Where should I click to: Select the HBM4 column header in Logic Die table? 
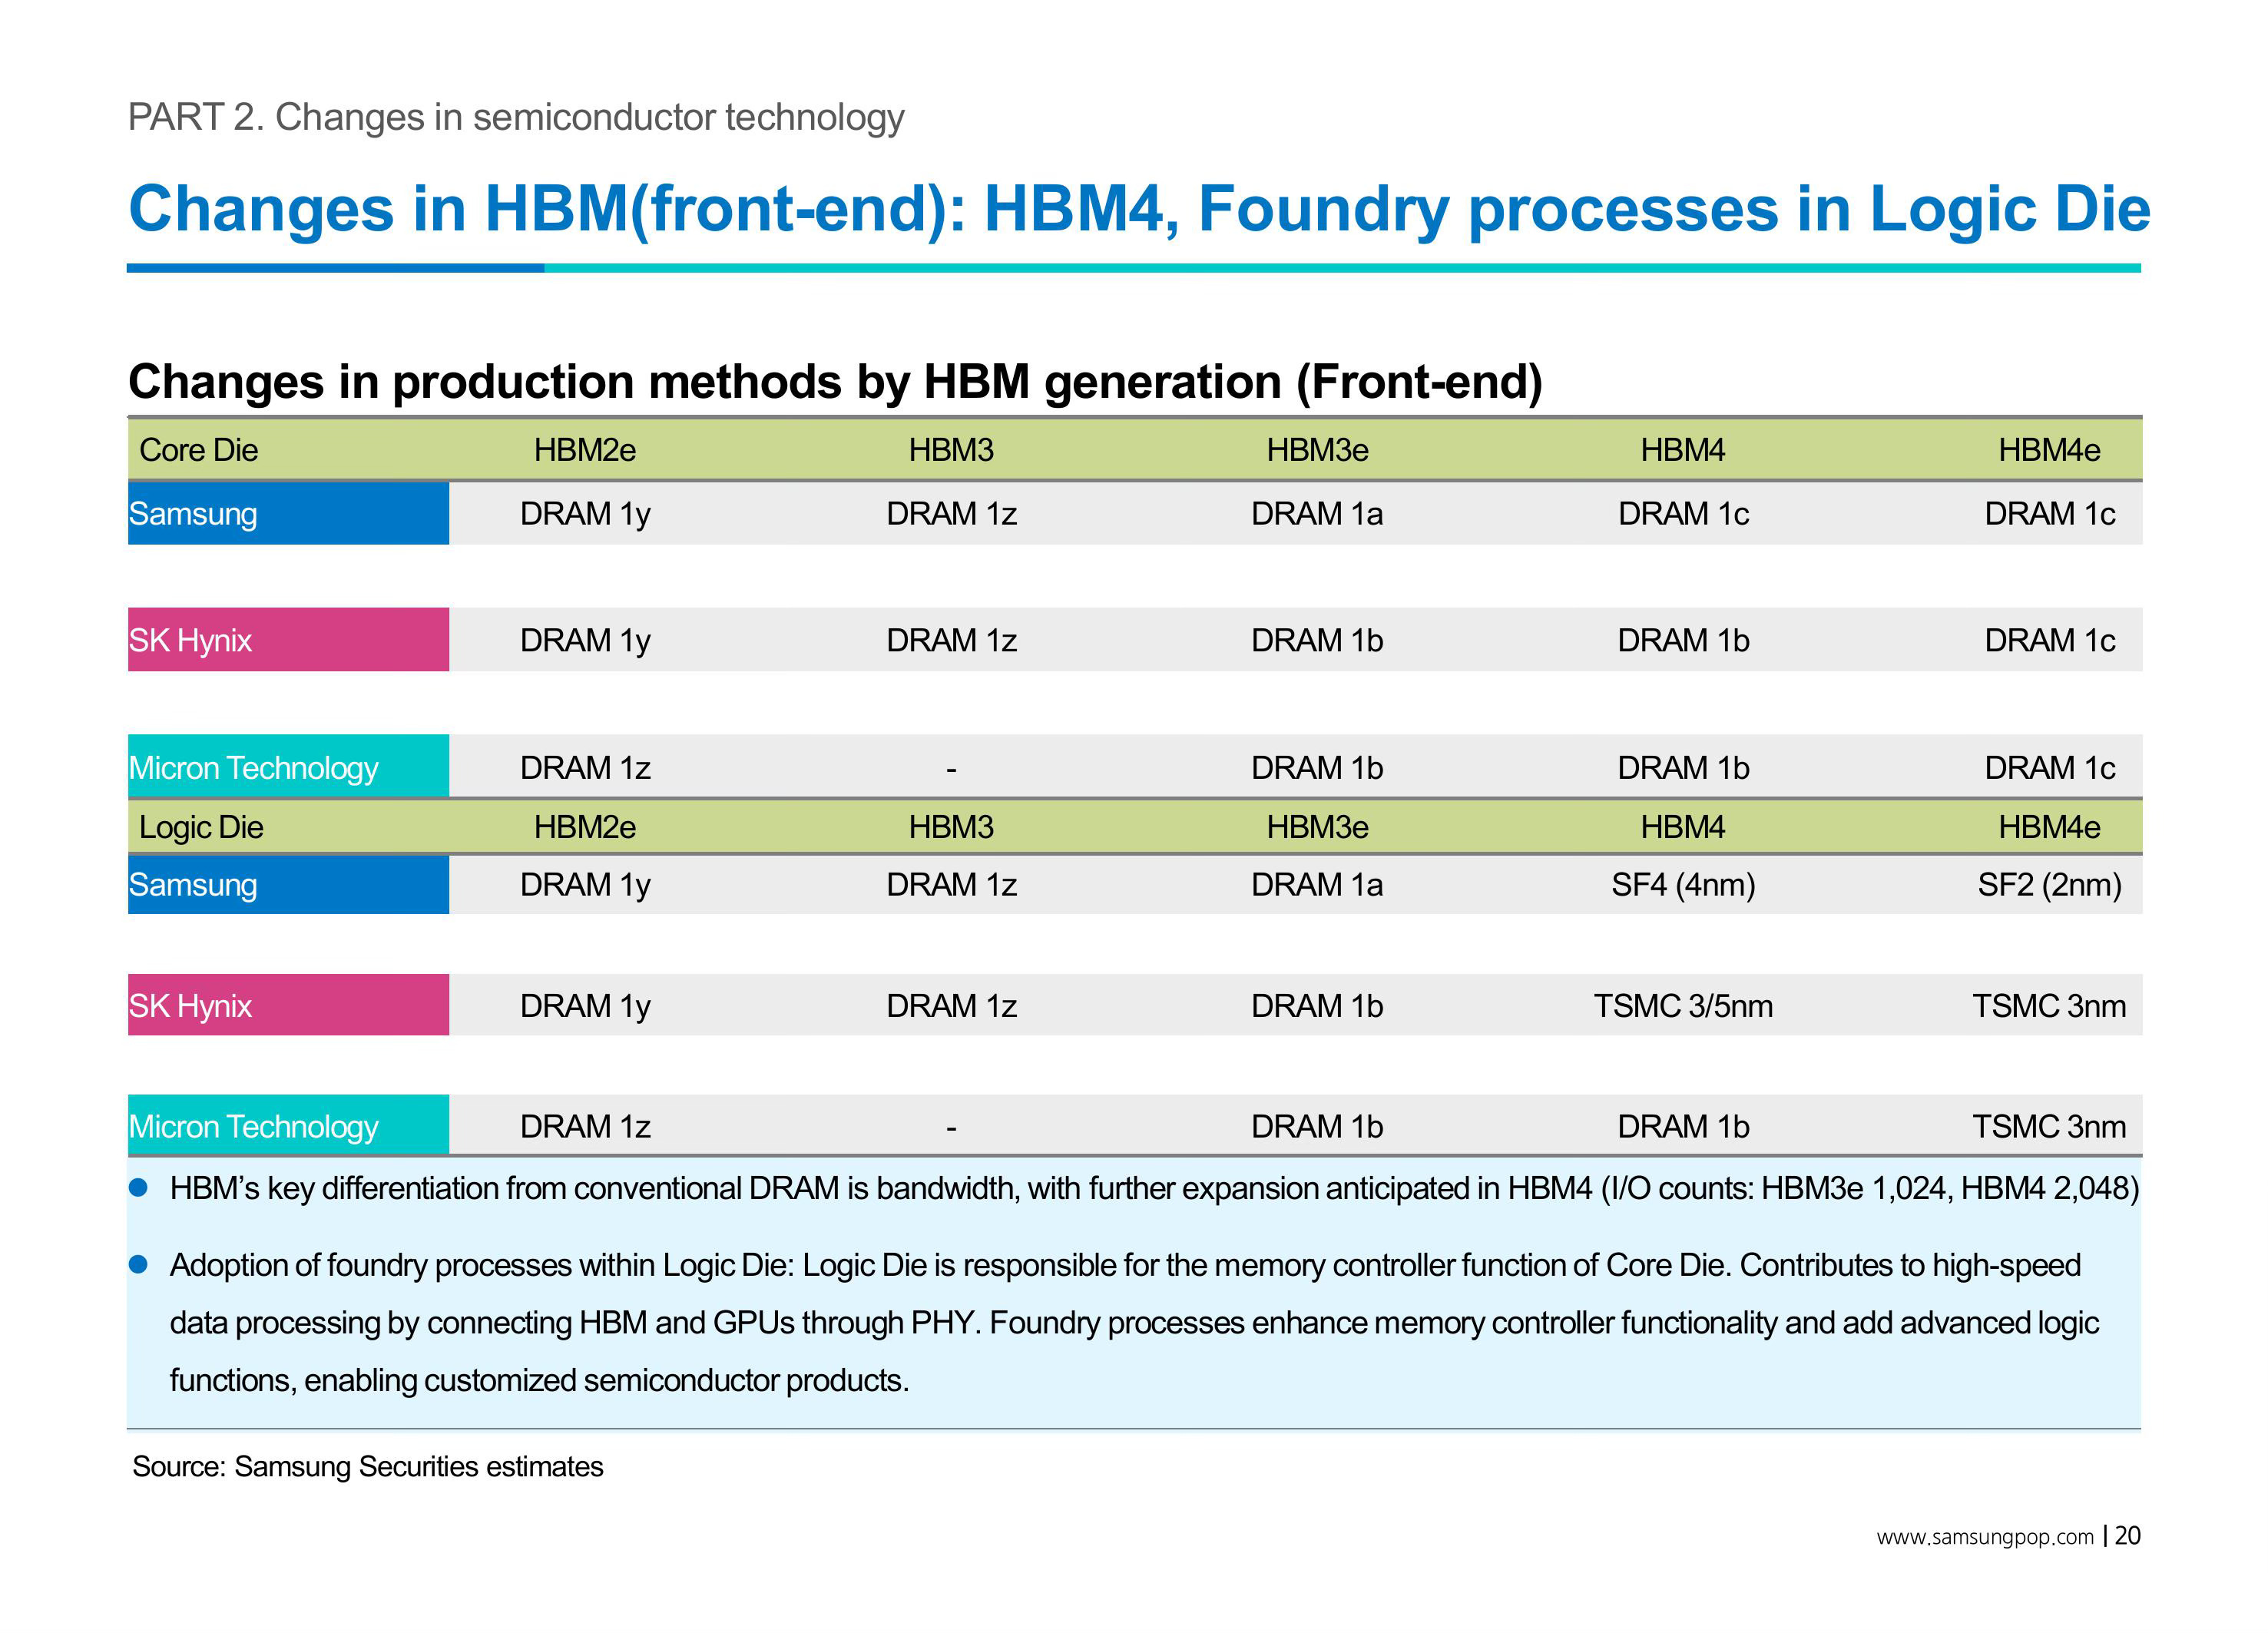point(1683,827)
